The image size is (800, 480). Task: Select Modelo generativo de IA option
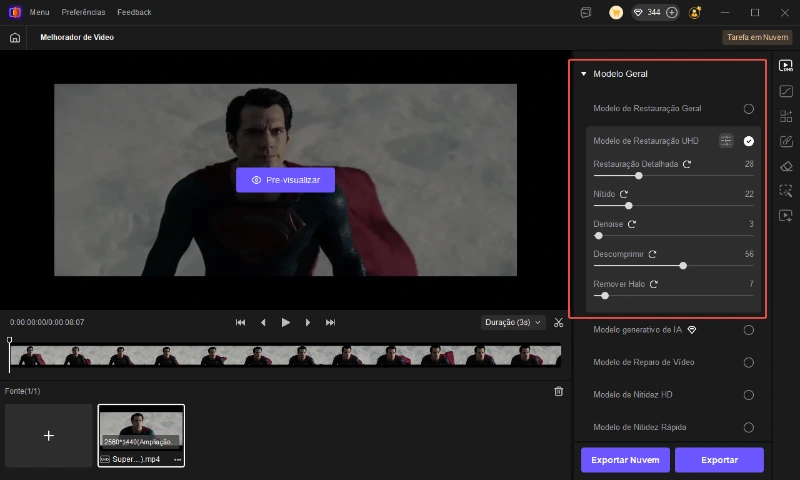(748, 329)
